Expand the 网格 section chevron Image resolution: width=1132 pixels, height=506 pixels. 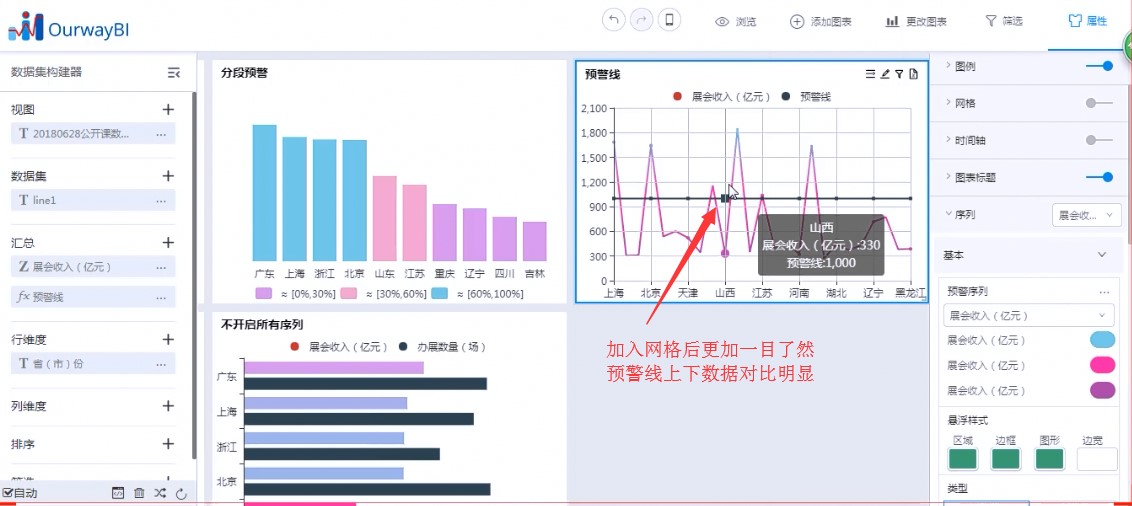pos(949,103)
